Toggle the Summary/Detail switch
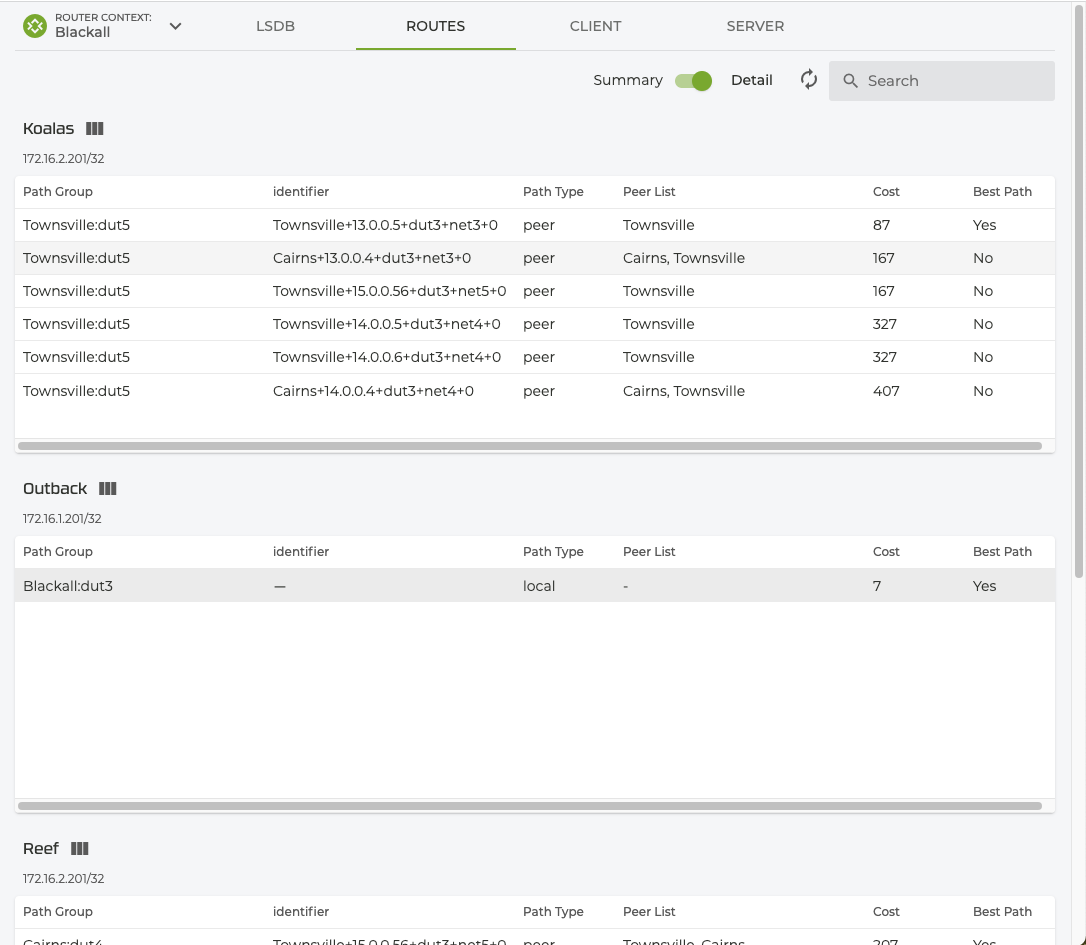1086x945 pixels. [693, 81]
